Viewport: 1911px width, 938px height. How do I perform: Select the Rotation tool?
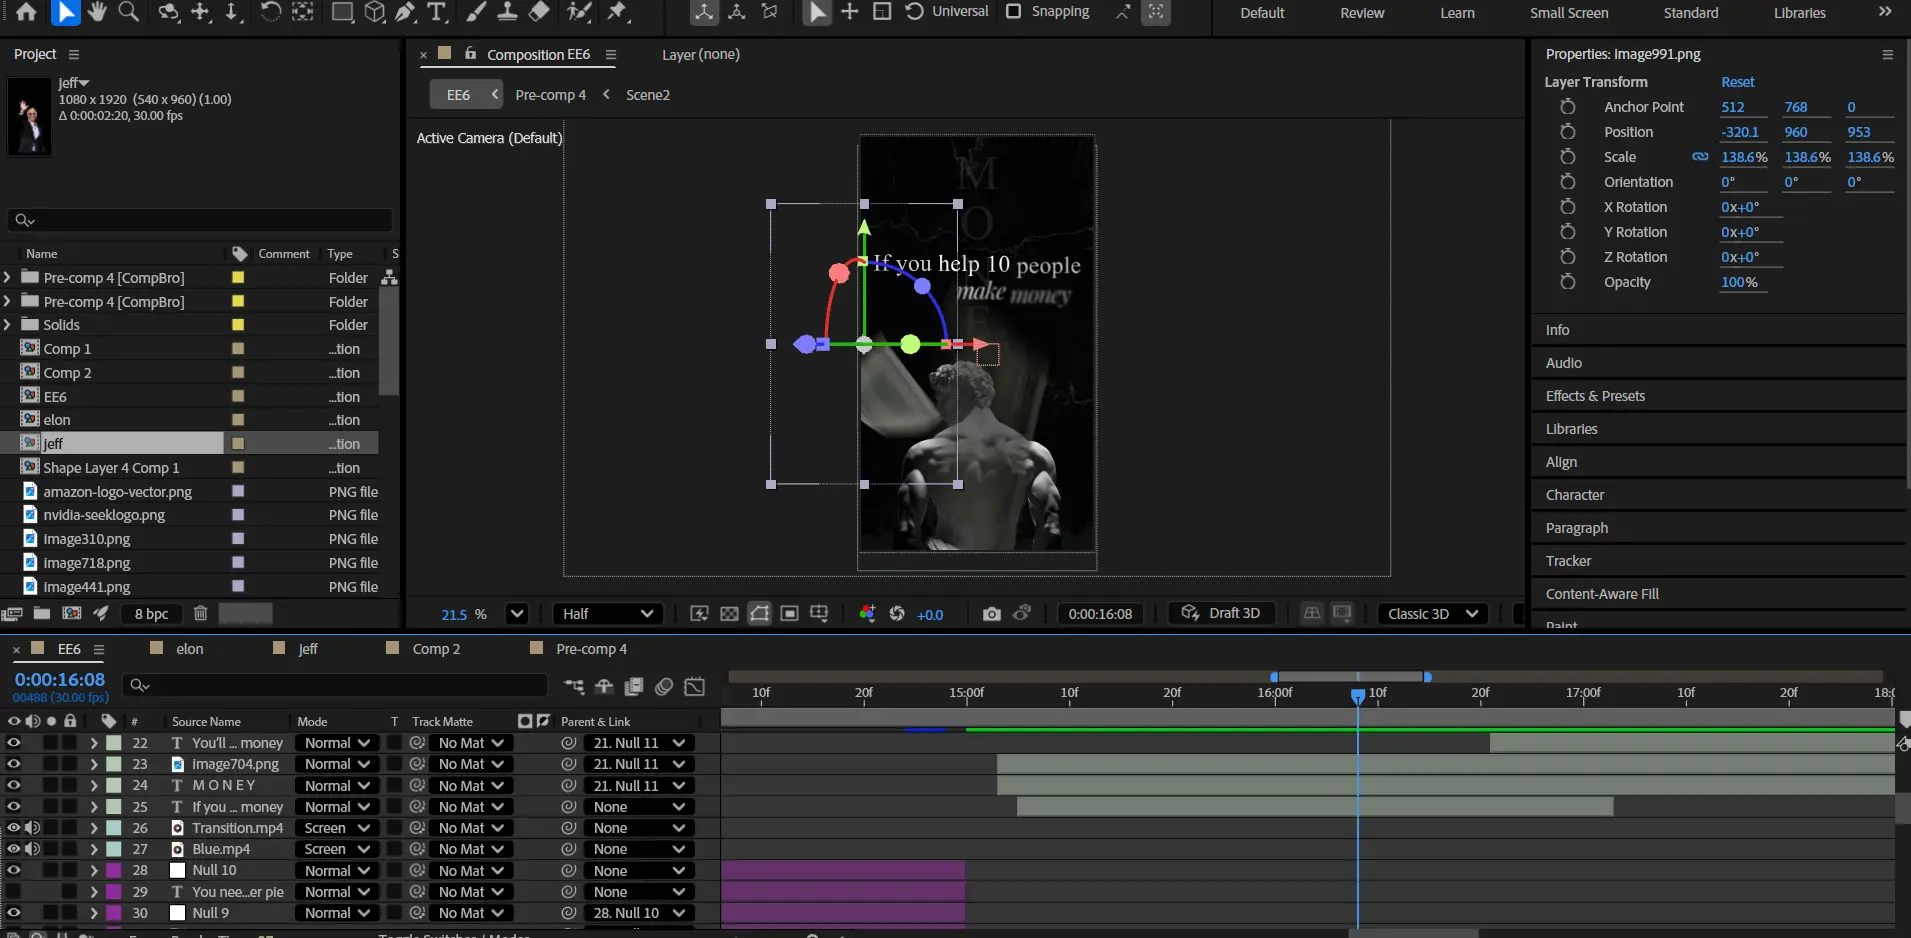(270, 12)
